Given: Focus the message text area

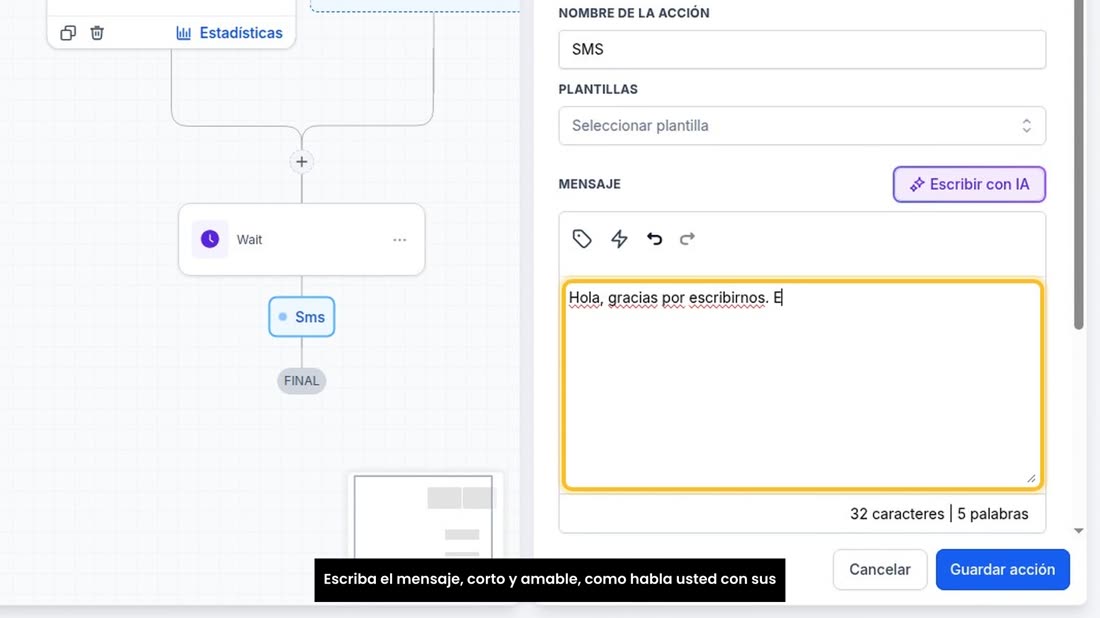Looking at the screenshot, I should [802, 384].
